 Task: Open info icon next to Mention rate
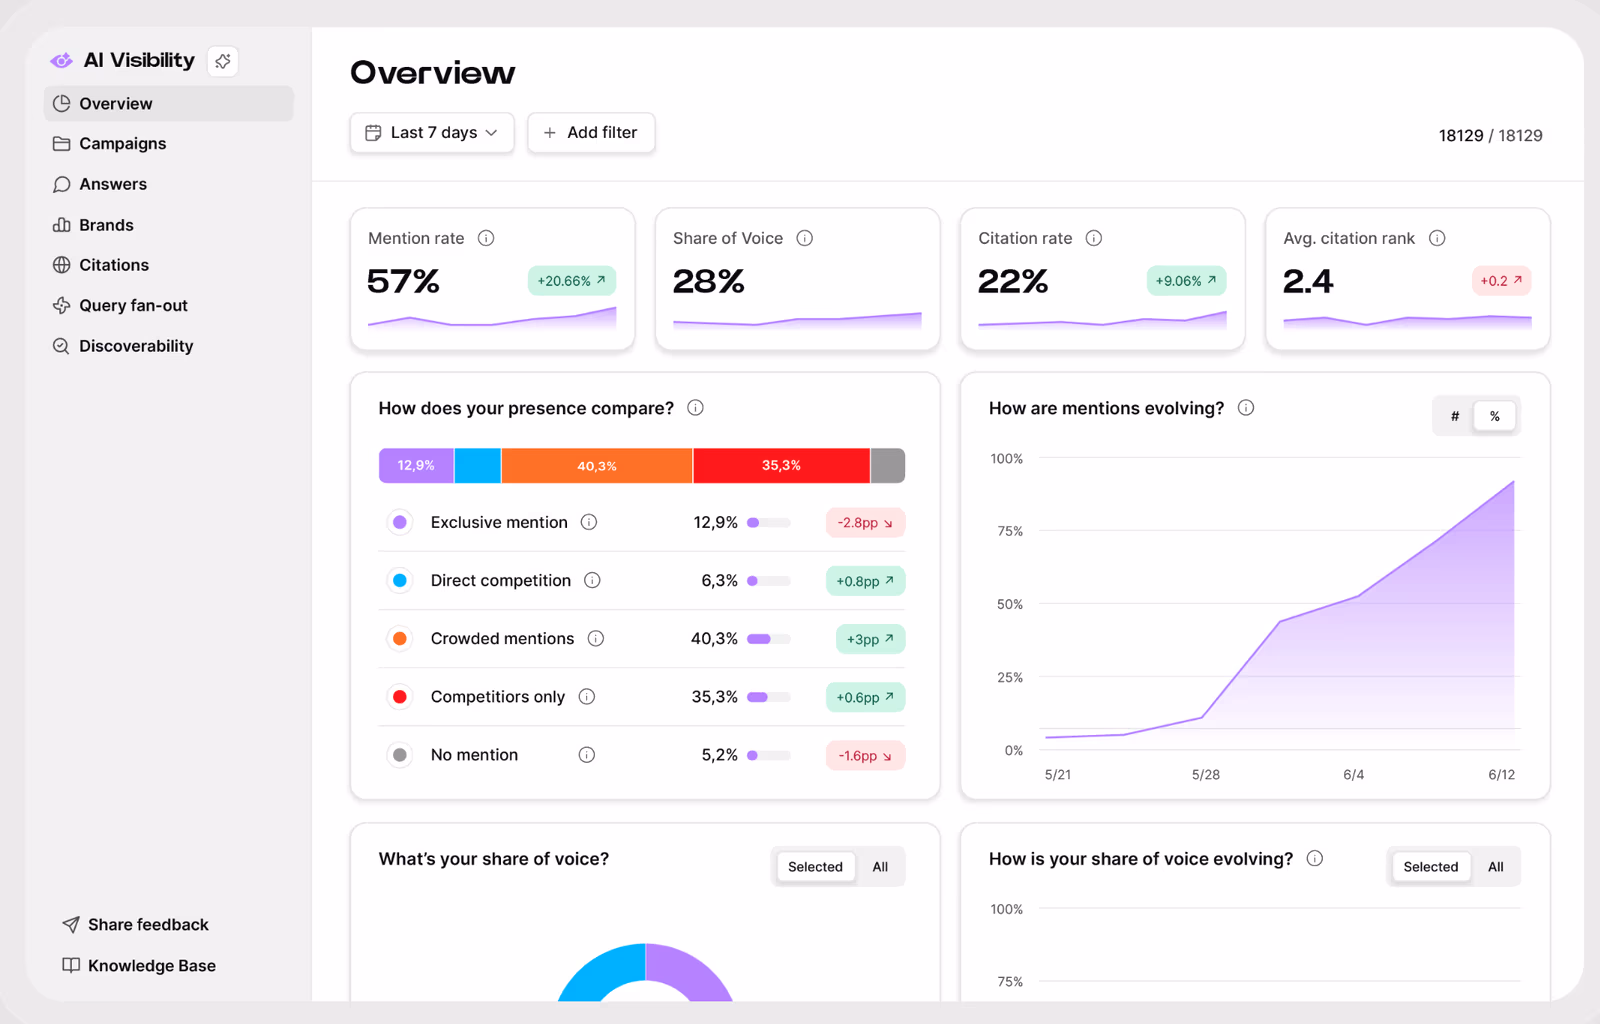(x=486, y=238)
